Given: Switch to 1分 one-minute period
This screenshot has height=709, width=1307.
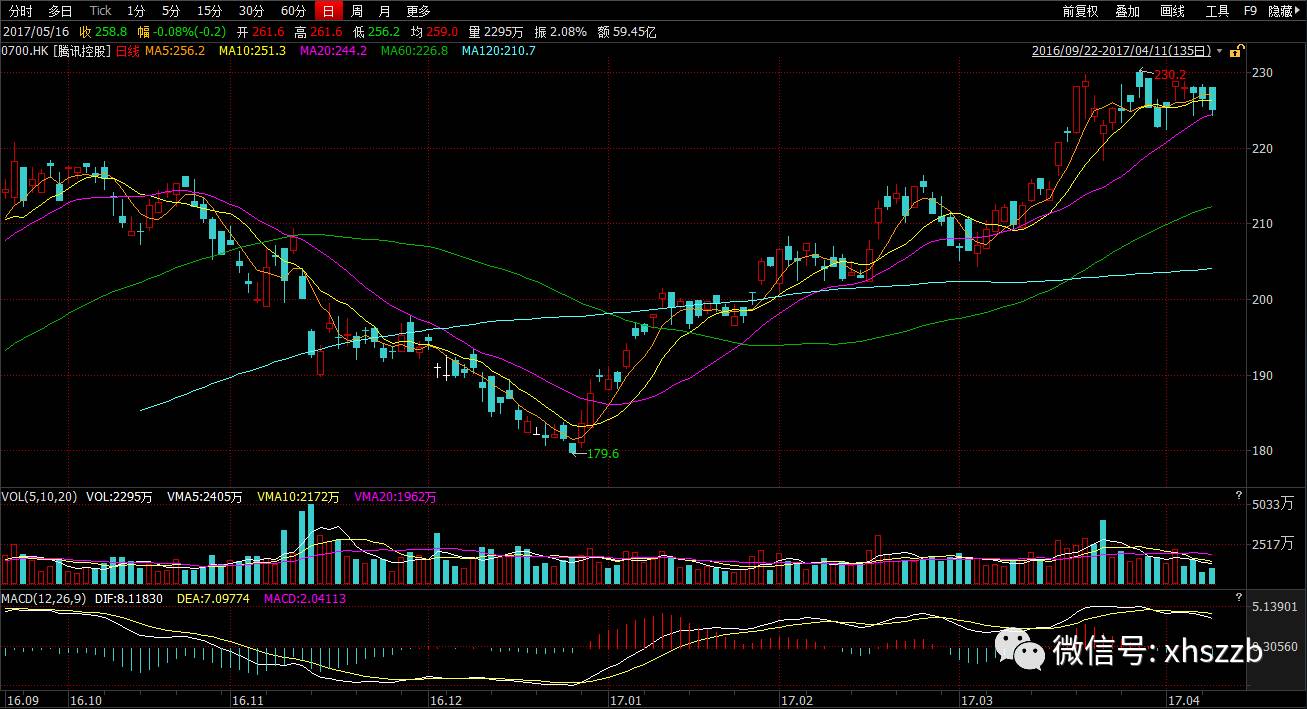Looking at the screenshot, I should coord(136,11).
